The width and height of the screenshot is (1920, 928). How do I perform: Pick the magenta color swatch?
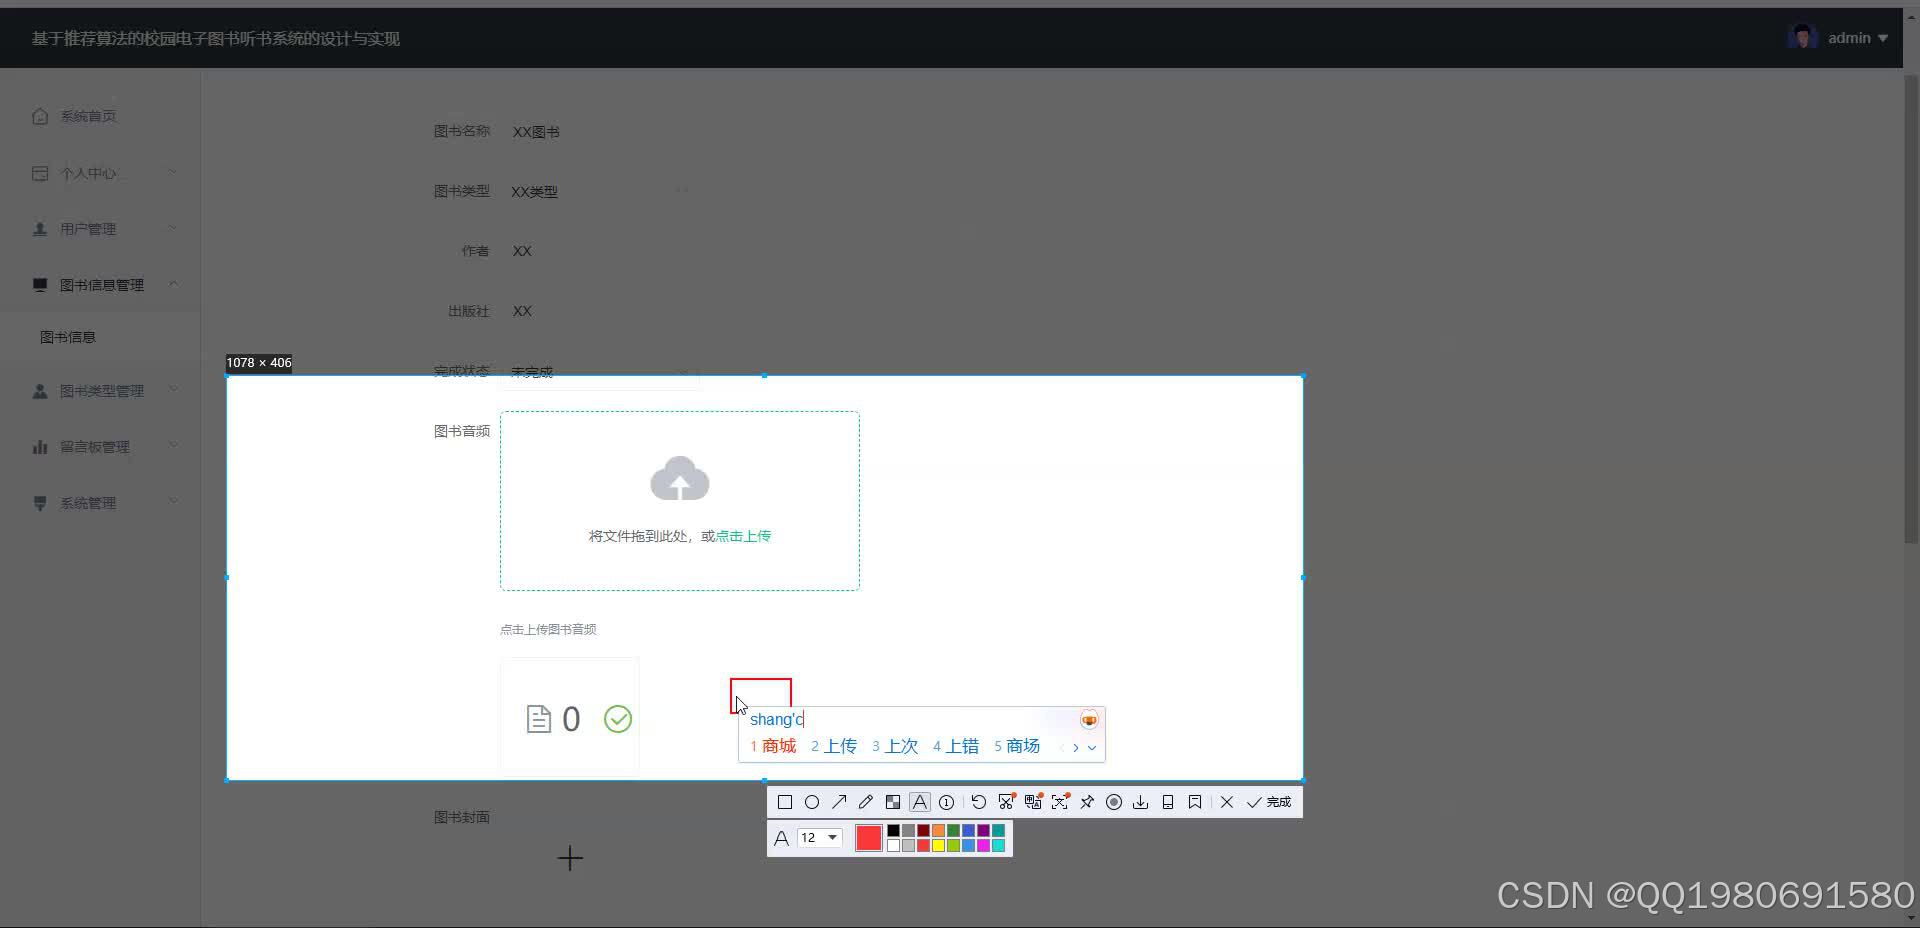[983, 846]
